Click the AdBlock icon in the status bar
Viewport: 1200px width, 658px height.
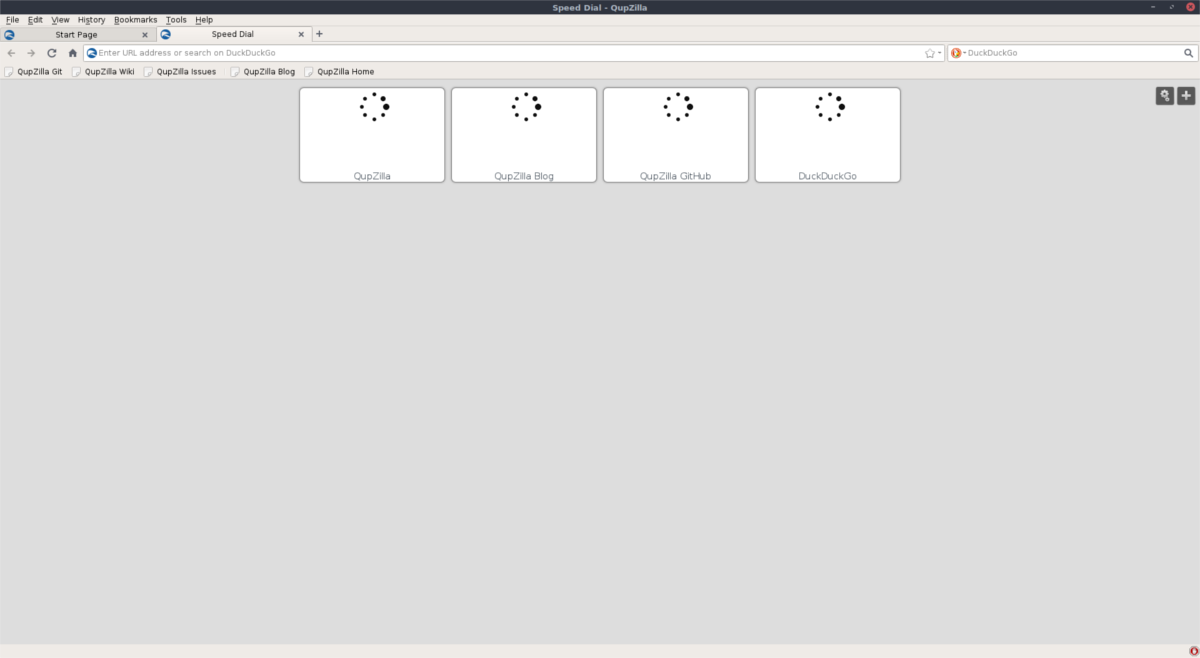pos(1193,651)
